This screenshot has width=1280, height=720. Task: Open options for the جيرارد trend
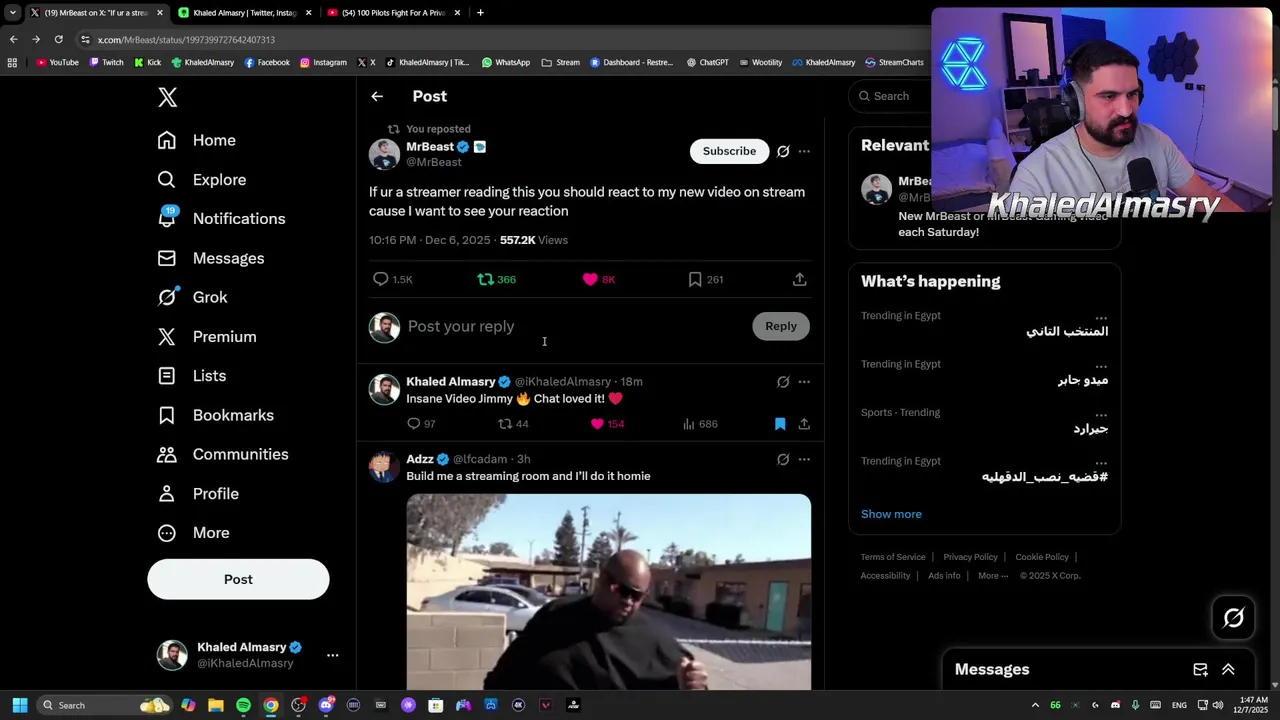1101,413
